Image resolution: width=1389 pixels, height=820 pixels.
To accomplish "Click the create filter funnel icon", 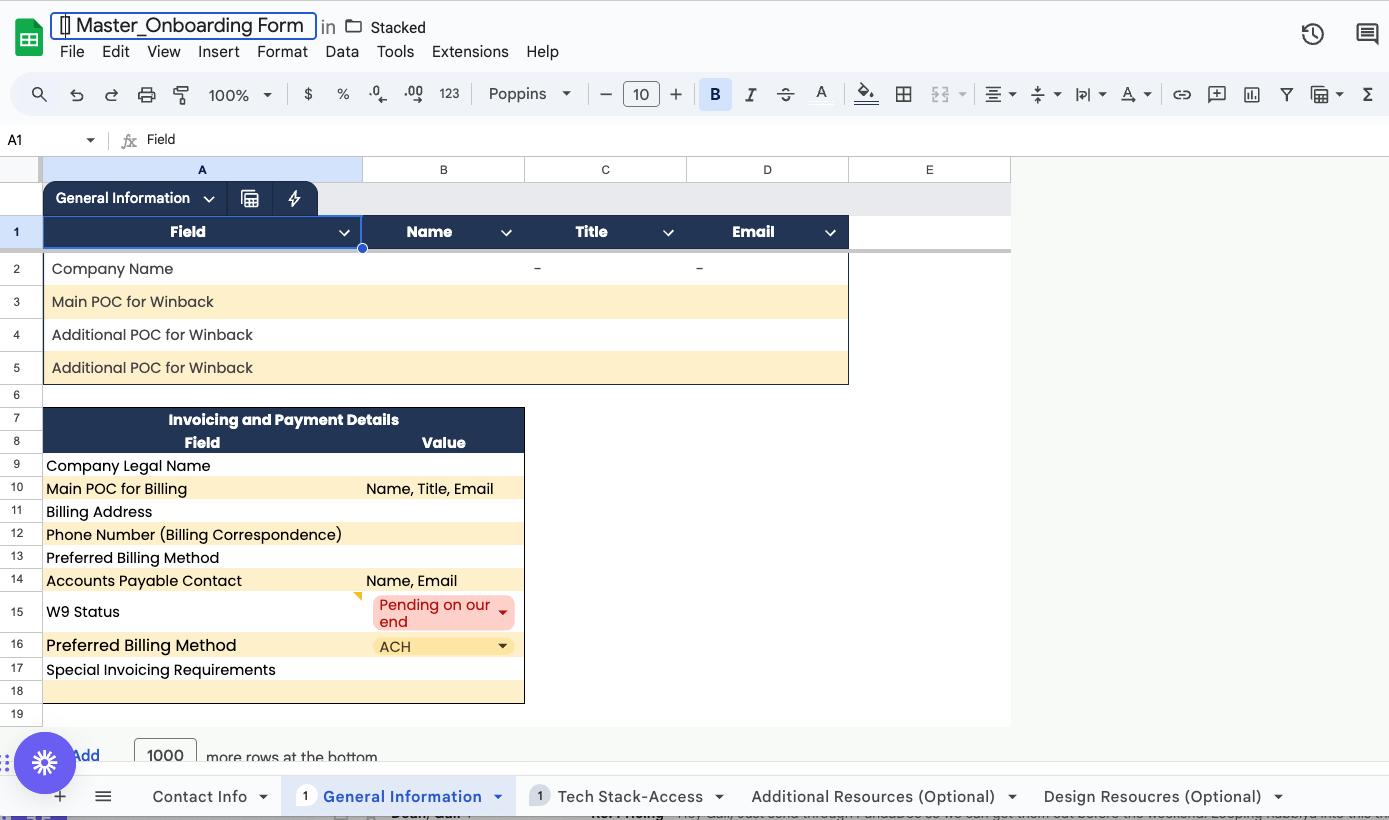I will pyautogui.click(x=1287, y=95).
